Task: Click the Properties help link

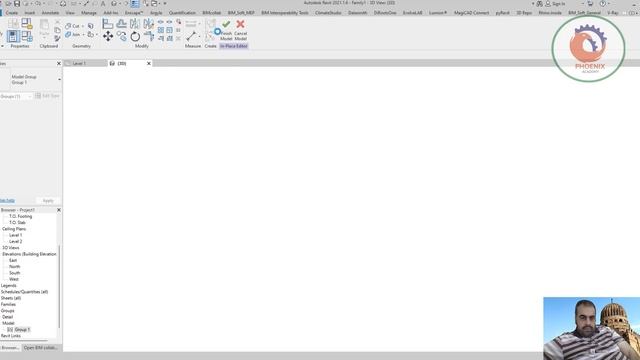Action: (x=7, y=200)
